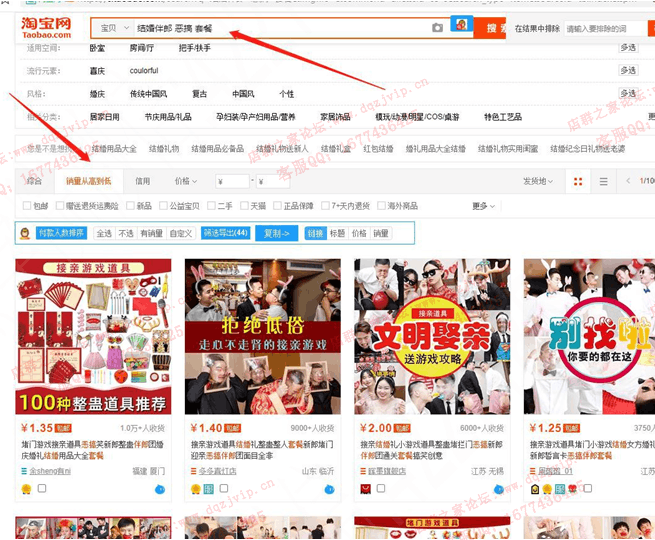The height and width of the screenshot is (540, 655).
Task: Select the 综合 sort tab
Action: pos(34,181)
